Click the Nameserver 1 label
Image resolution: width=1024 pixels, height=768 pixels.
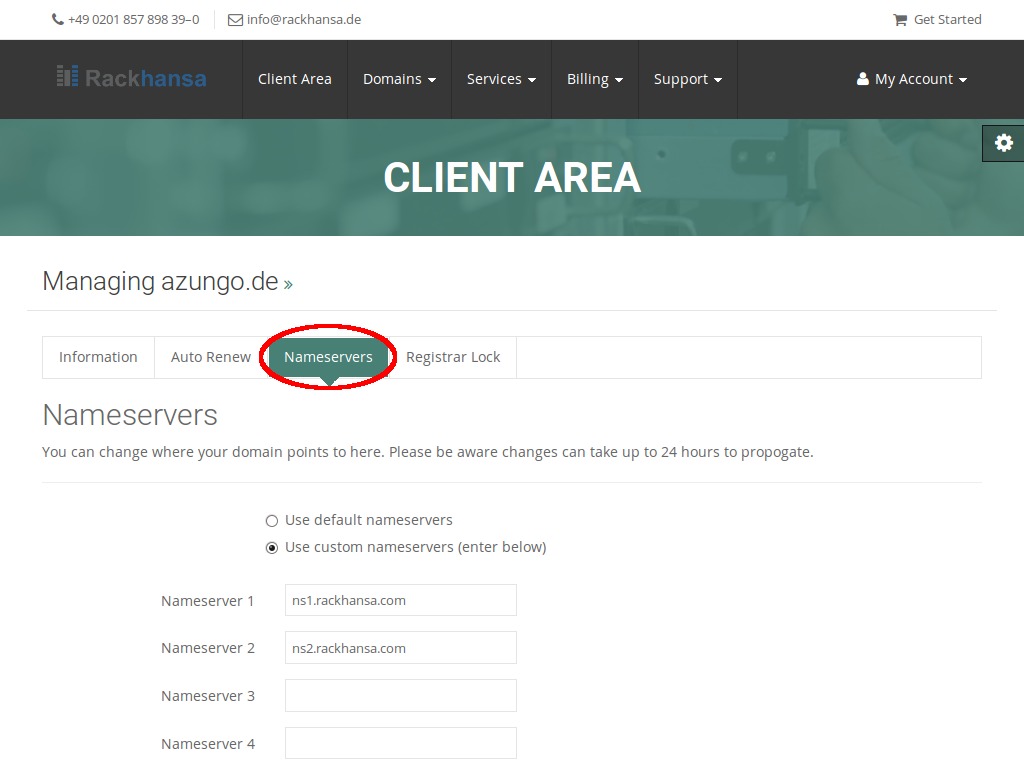coord(208,601)
